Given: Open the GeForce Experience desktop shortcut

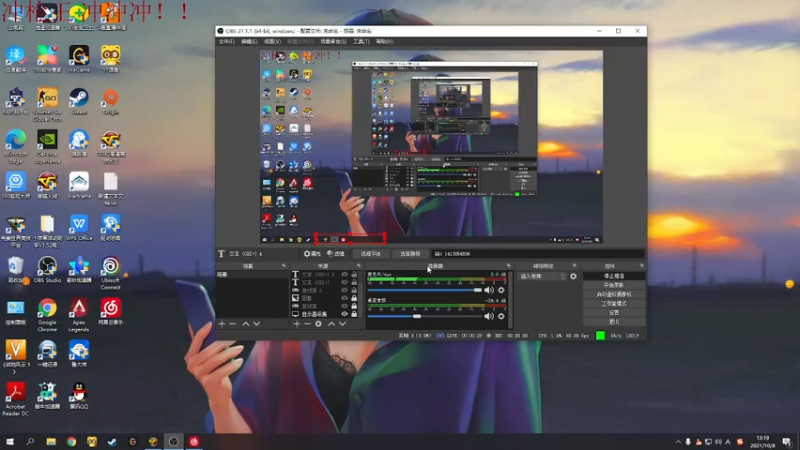Looking at the screenshot, I should 47,147.
